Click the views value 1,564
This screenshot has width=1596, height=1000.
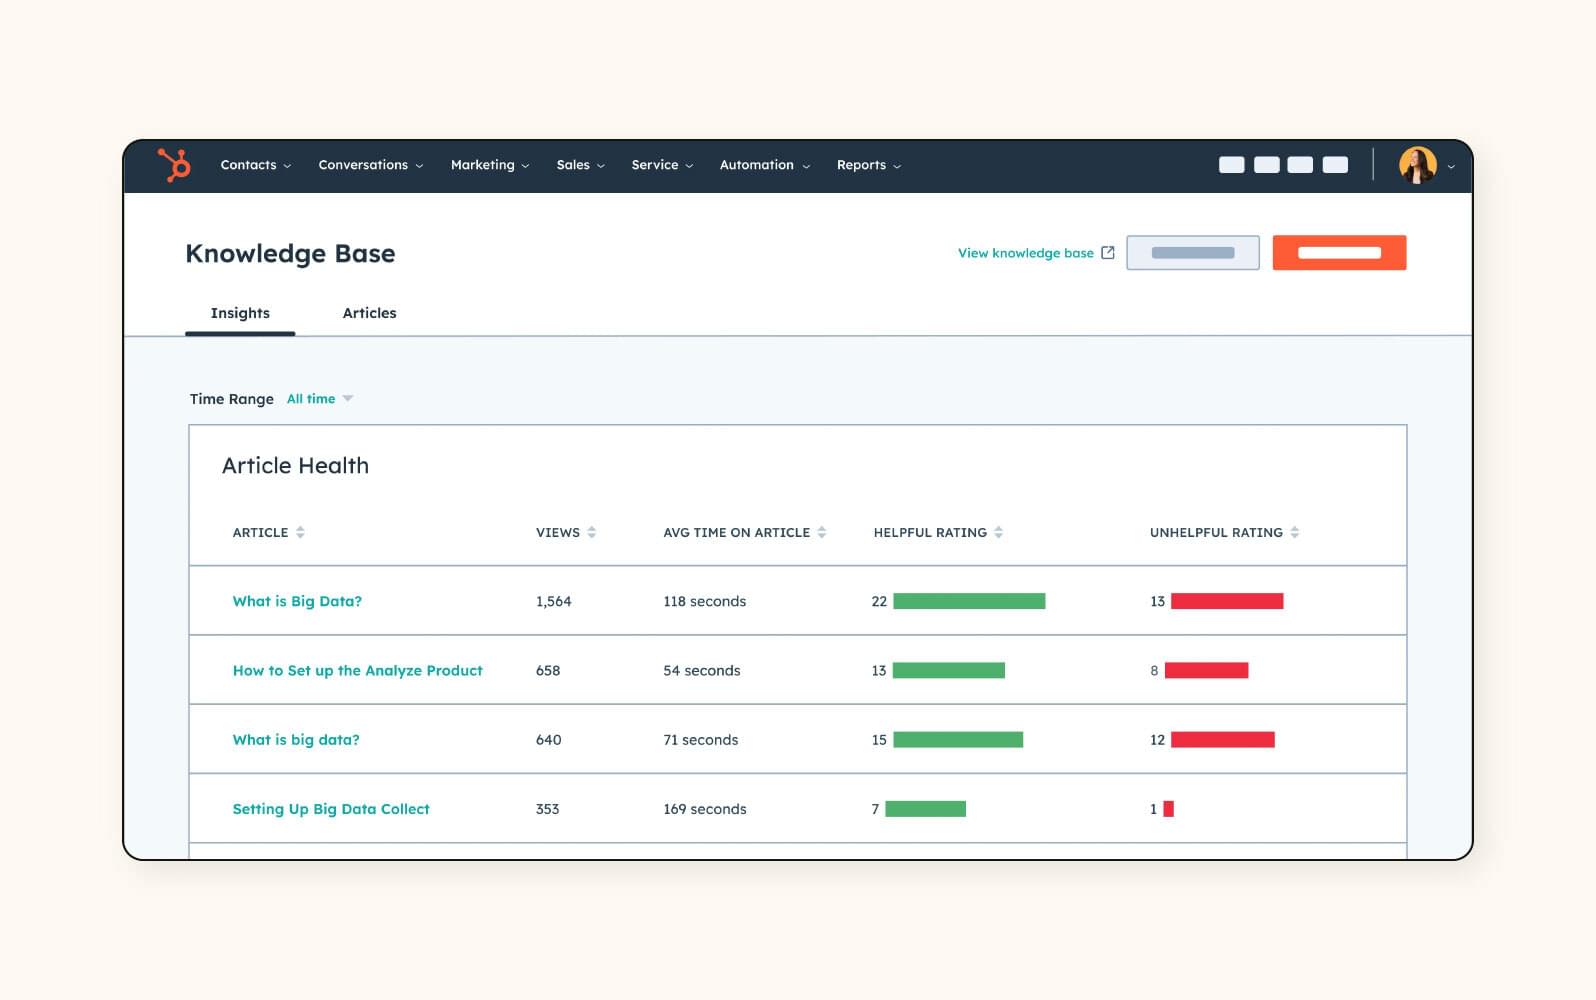553,601
